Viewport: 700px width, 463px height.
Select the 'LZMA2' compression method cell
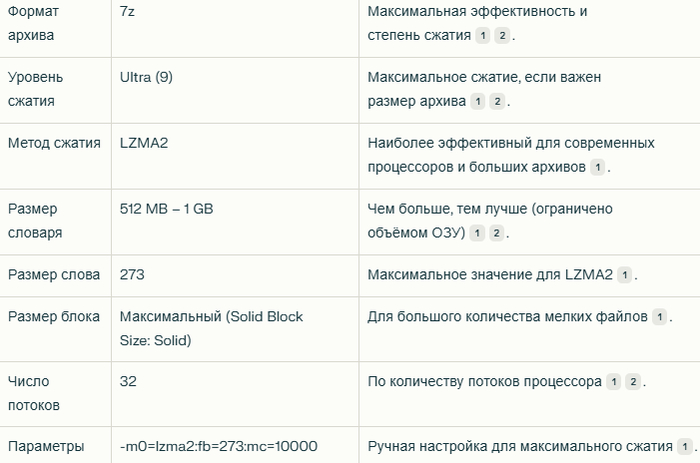coord(144,143)
